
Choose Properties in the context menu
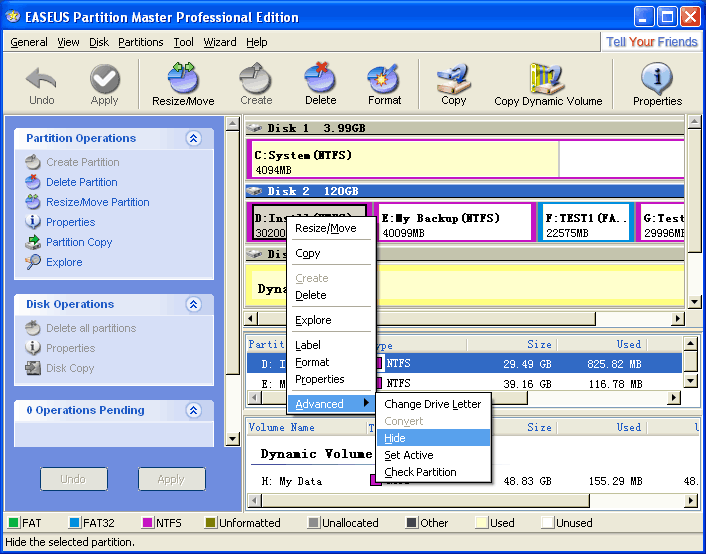[331, 379]
